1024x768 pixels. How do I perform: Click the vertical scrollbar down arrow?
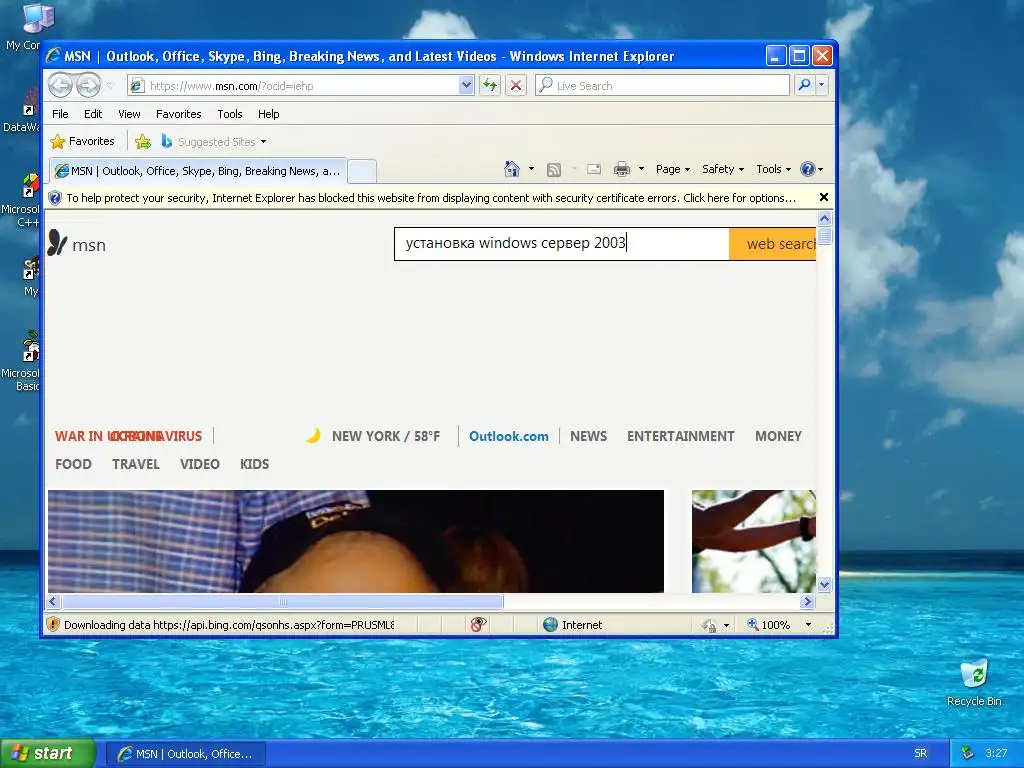tap(824, 584)
